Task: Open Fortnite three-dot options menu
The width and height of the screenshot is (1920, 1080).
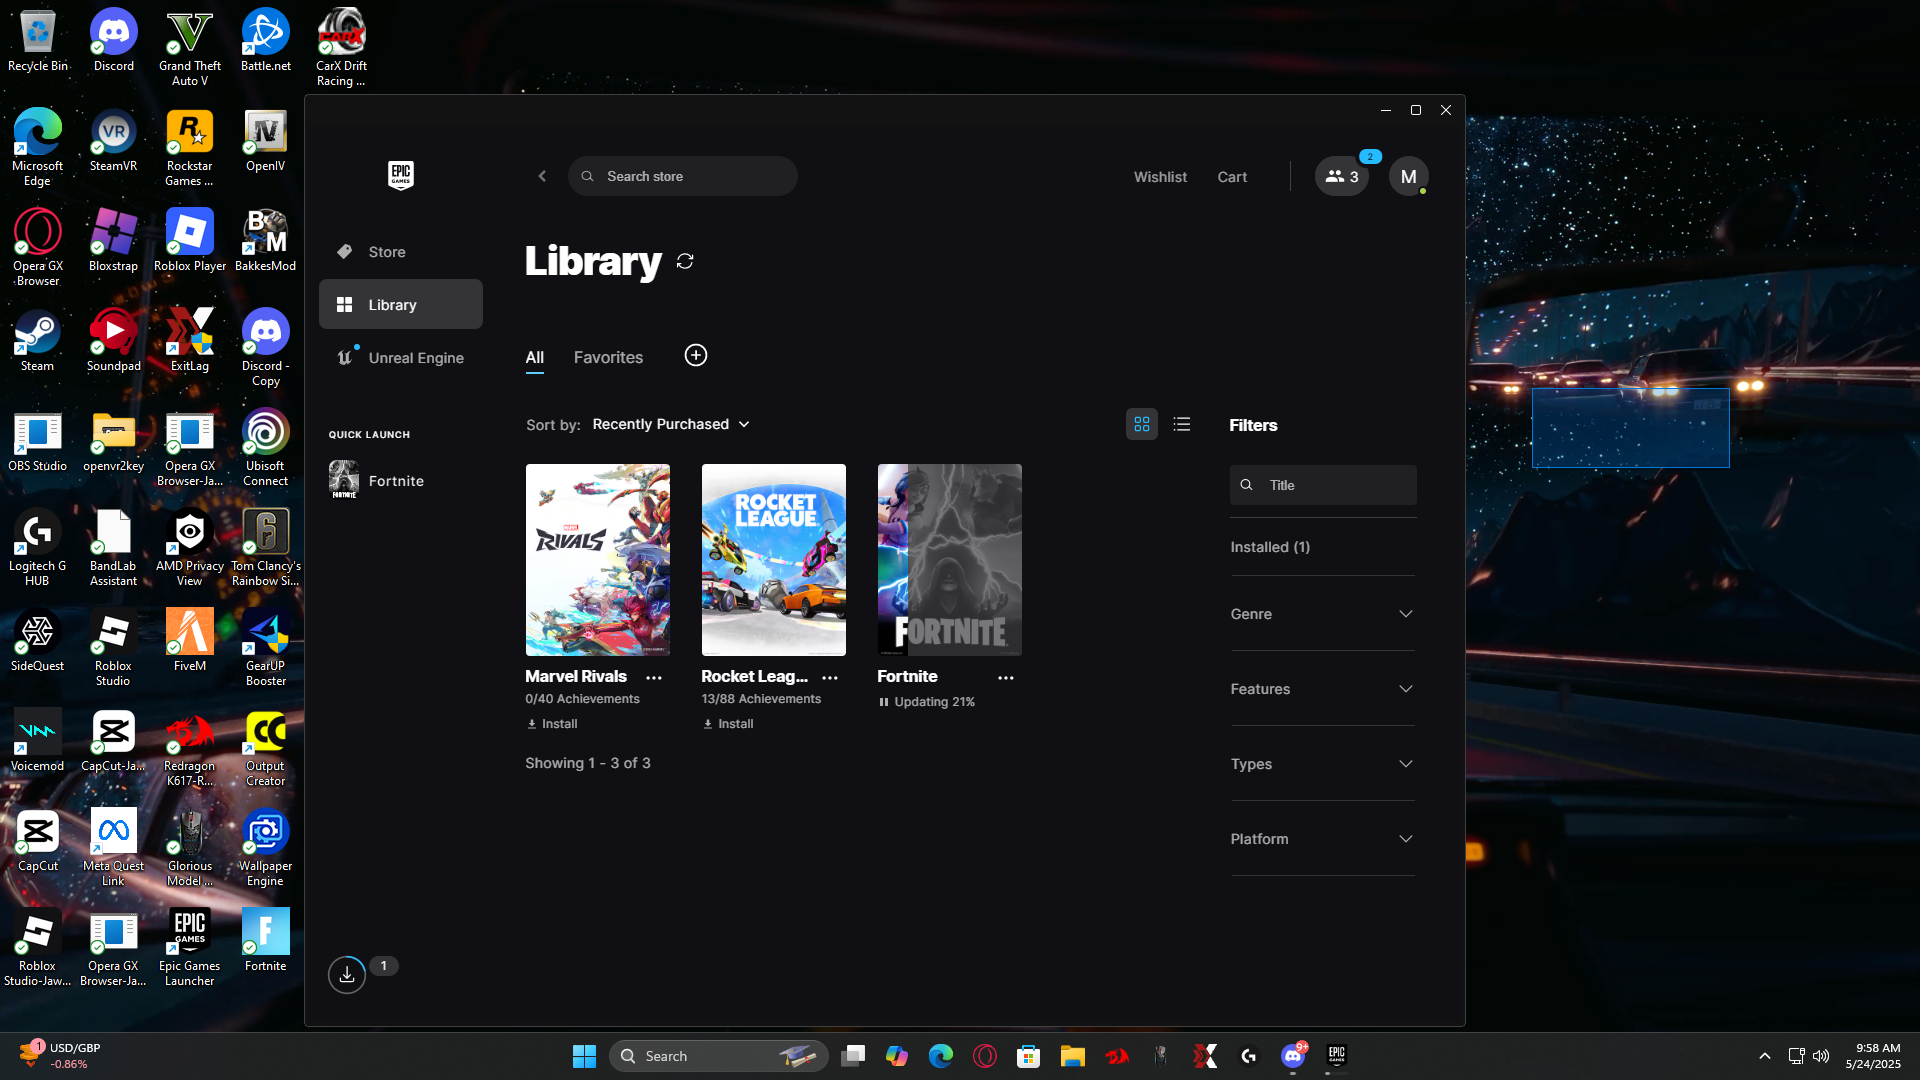Action: pyautogui.click(x=1006, y=678)
